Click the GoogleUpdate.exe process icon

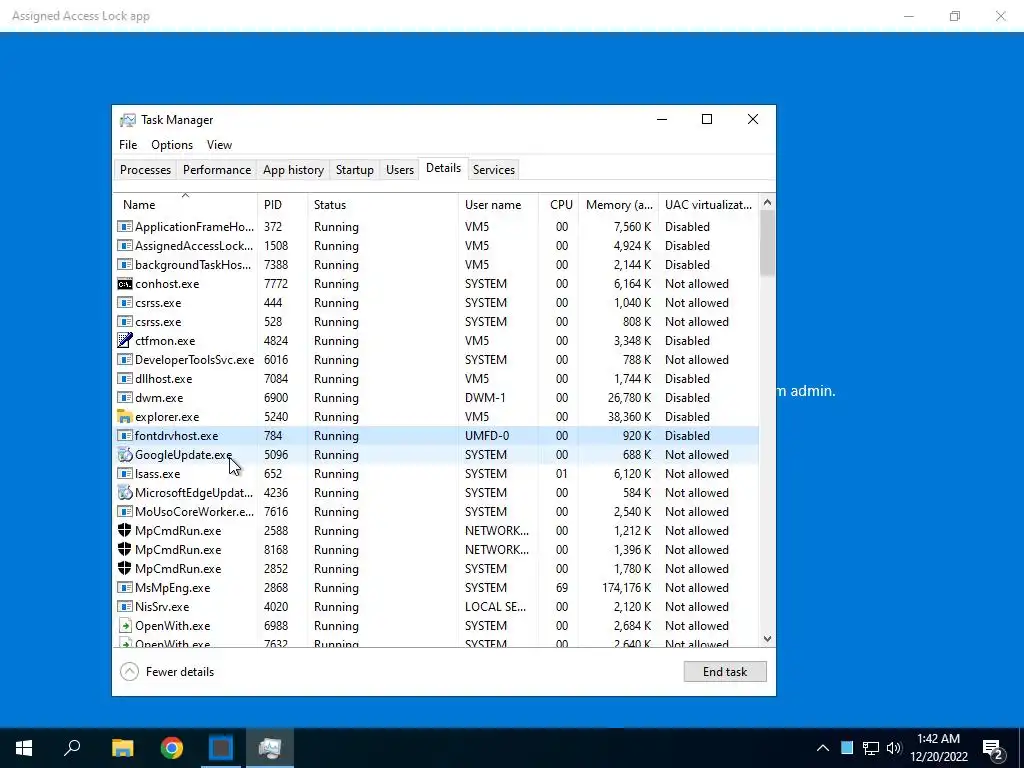click(125, 455)
